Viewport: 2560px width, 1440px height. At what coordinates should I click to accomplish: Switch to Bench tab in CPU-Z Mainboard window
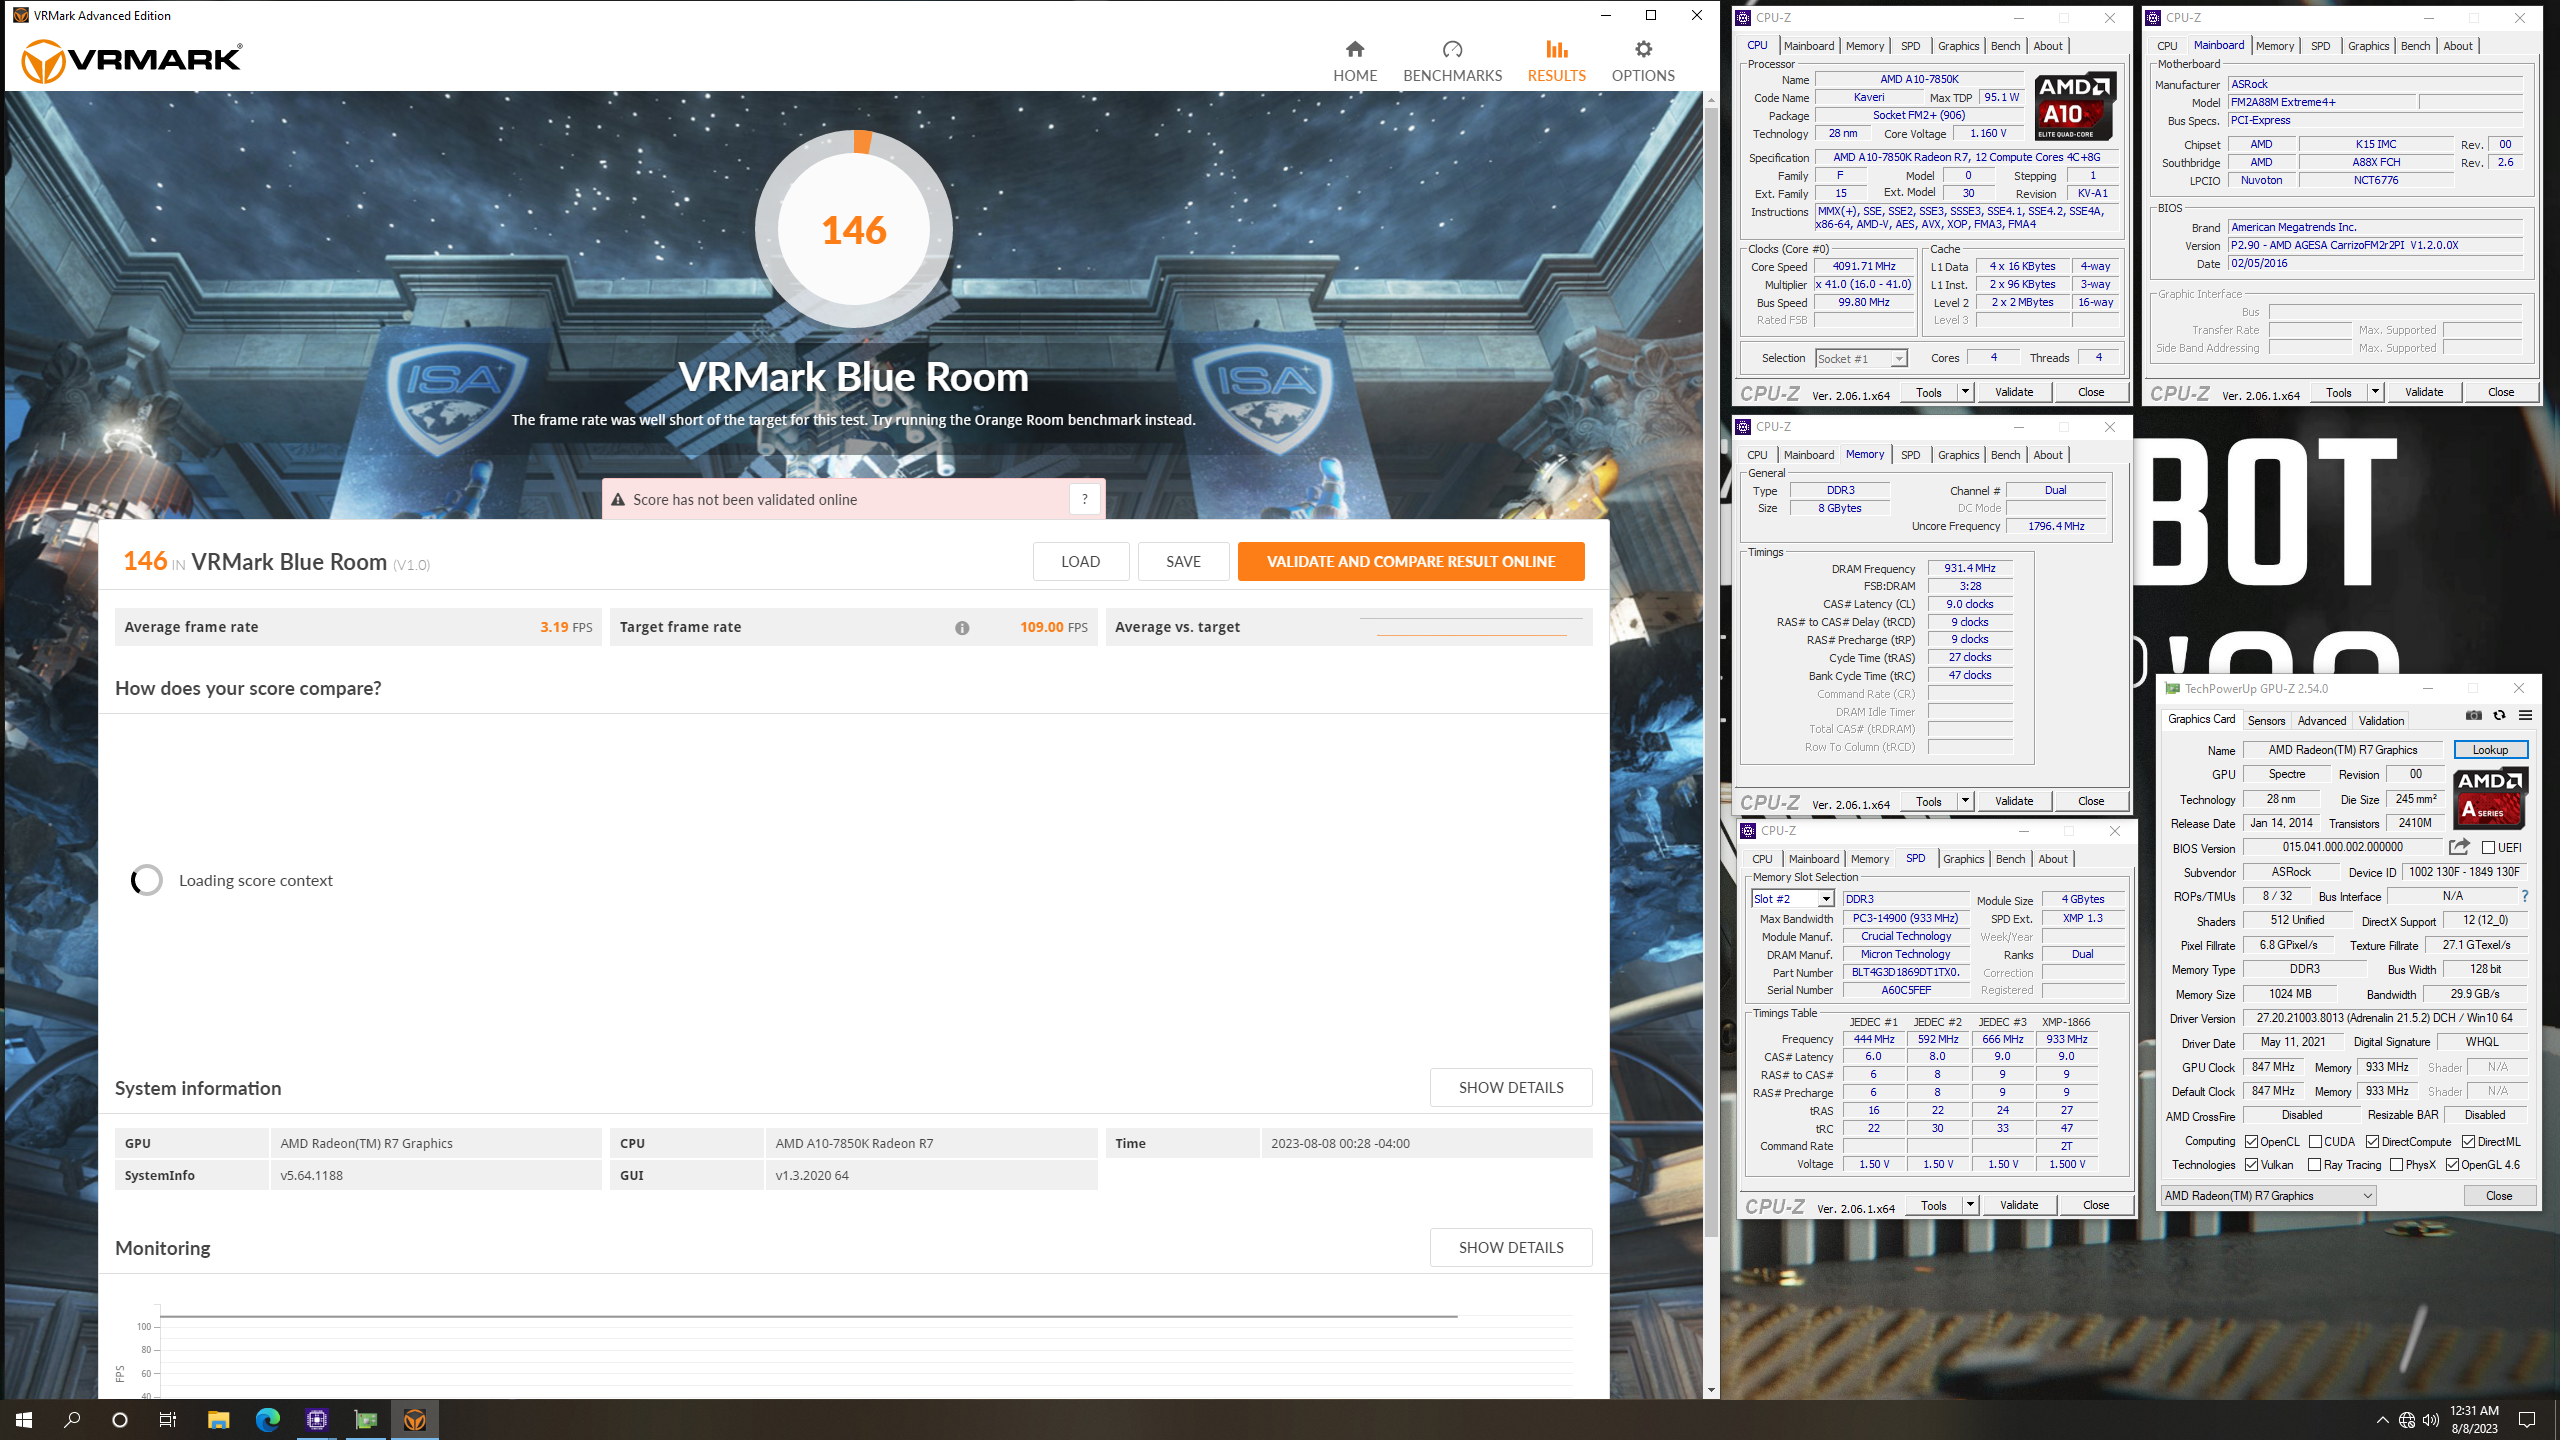tap(2415, 46)
